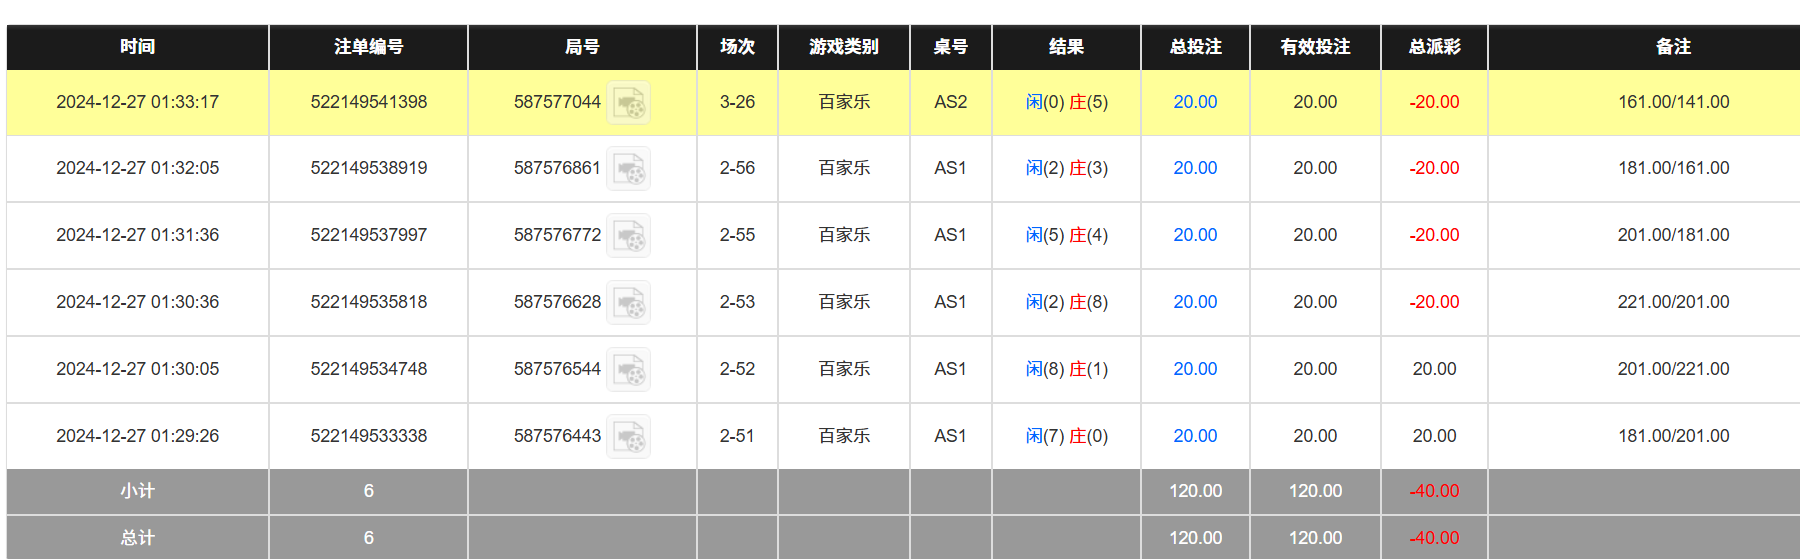Image resolution: width=1800 pixels, height=559 pixels.
Task: Open result link 闲(8) 庄(1)
Action: point(1066,369)
